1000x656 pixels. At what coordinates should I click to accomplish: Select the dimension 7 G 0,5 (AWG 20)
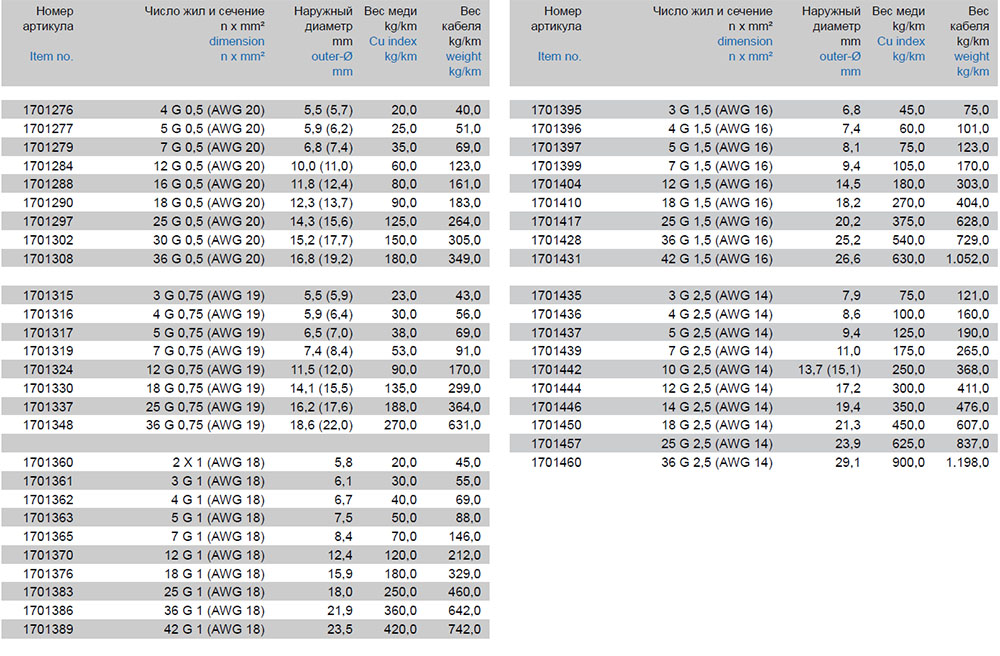pos(212,147)
